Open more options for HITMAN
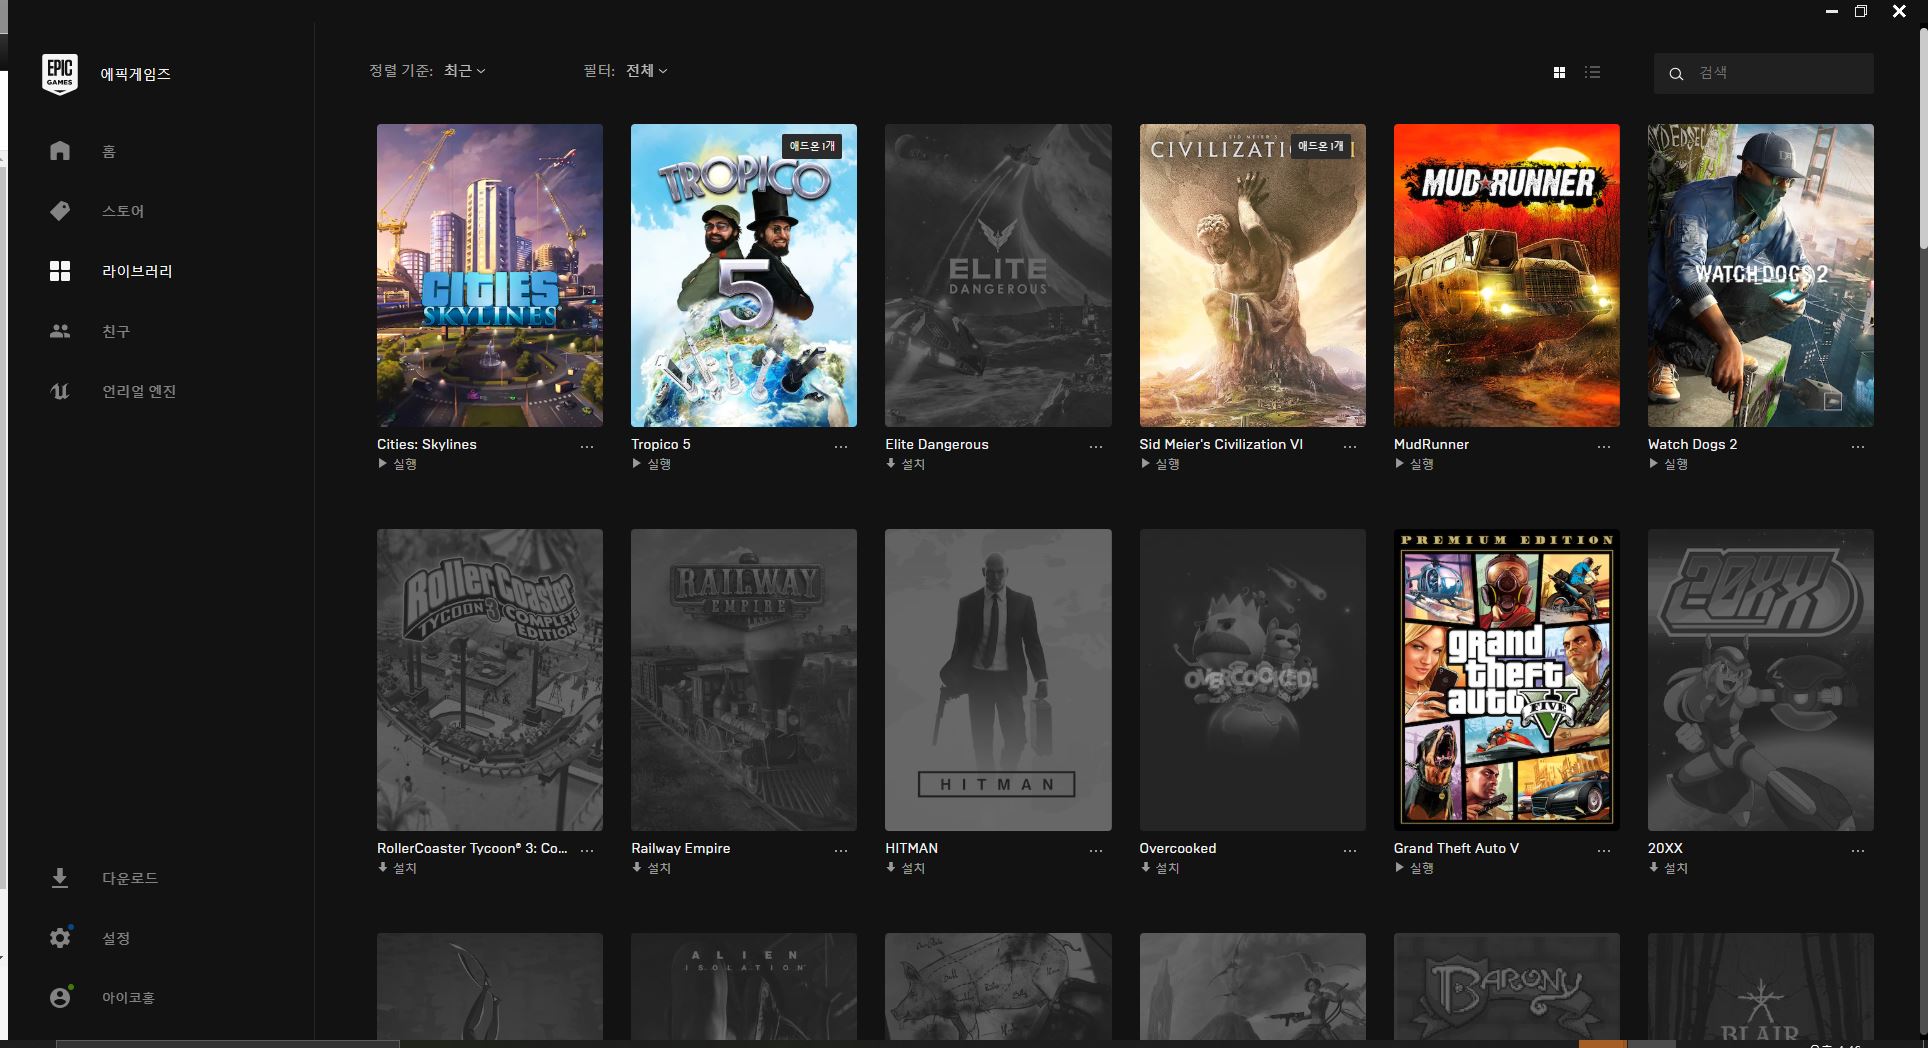Viewport: 1928px width, 1048px height. point(1096,851)
